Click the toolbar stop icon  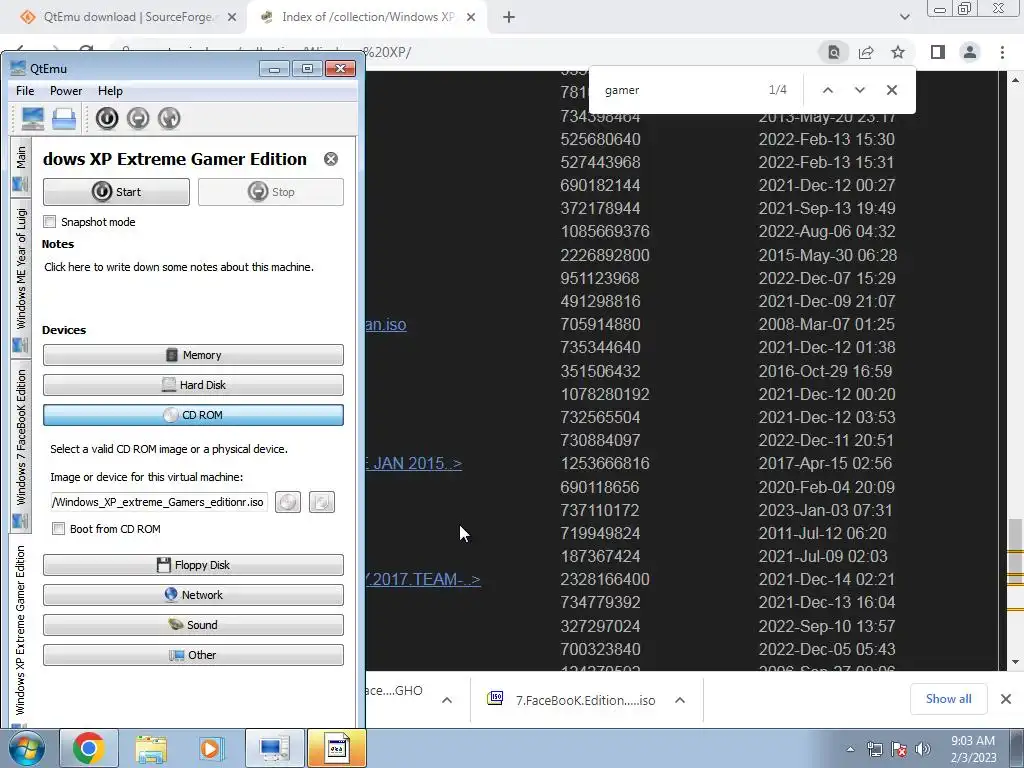click(138, 118)
